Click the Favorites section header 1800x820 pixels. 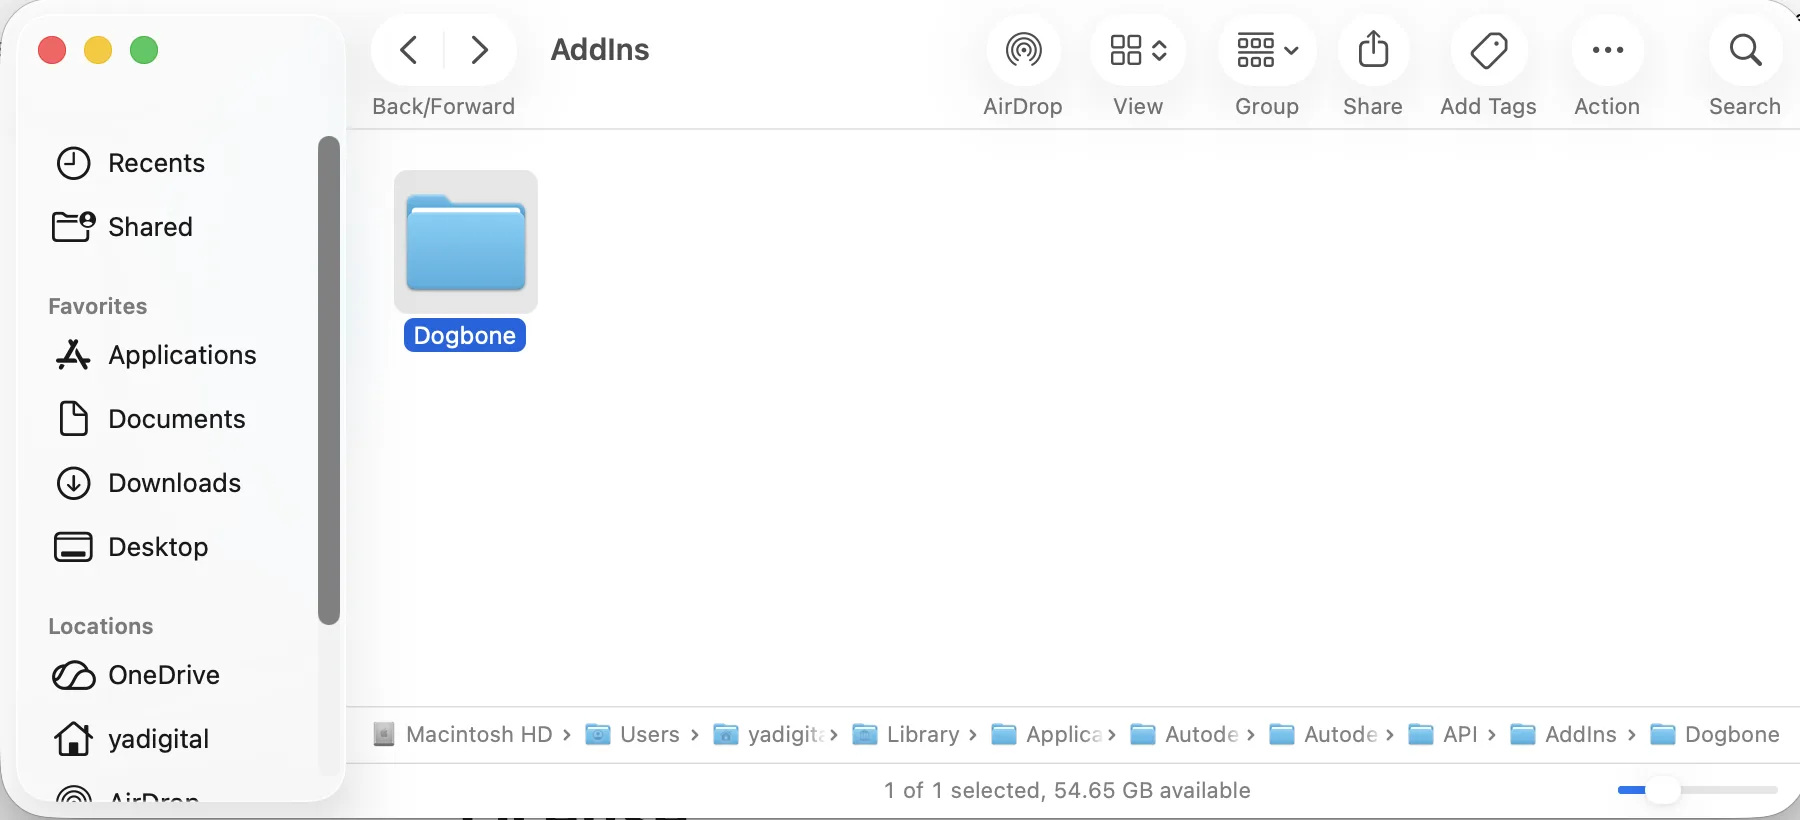coord(98,306)
